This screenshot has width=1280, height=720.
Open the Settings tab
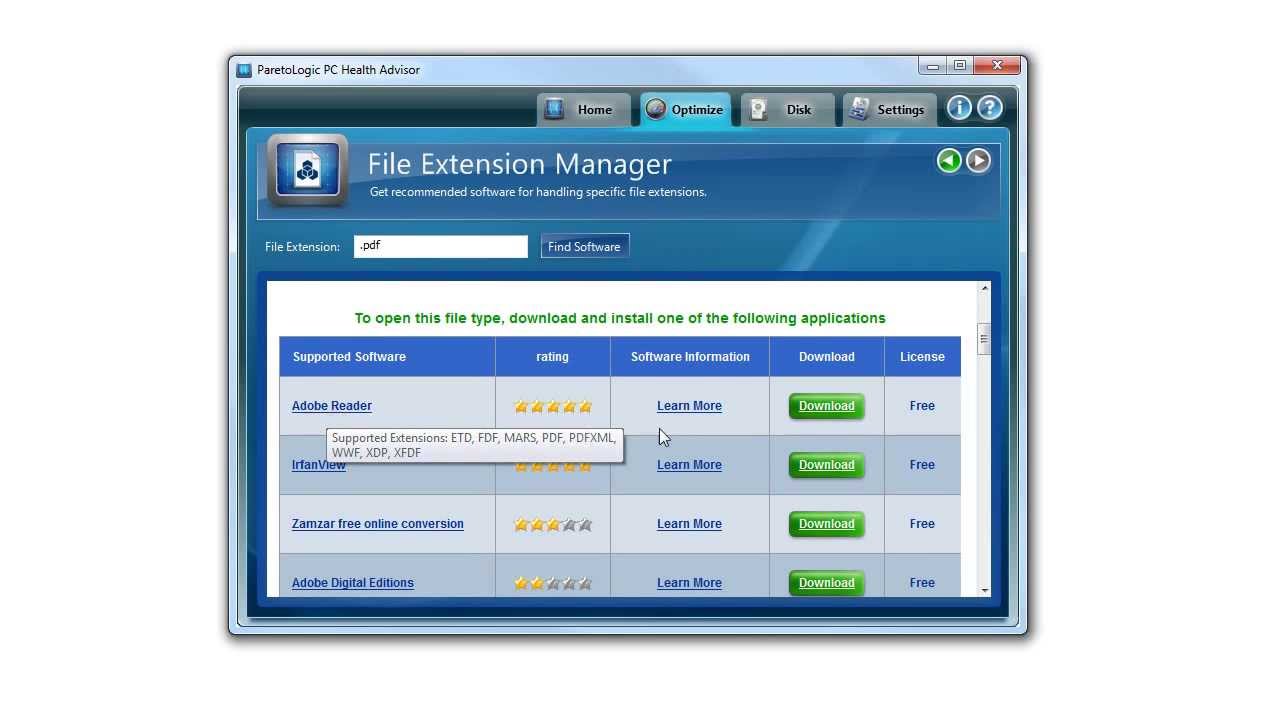[889, 110]
